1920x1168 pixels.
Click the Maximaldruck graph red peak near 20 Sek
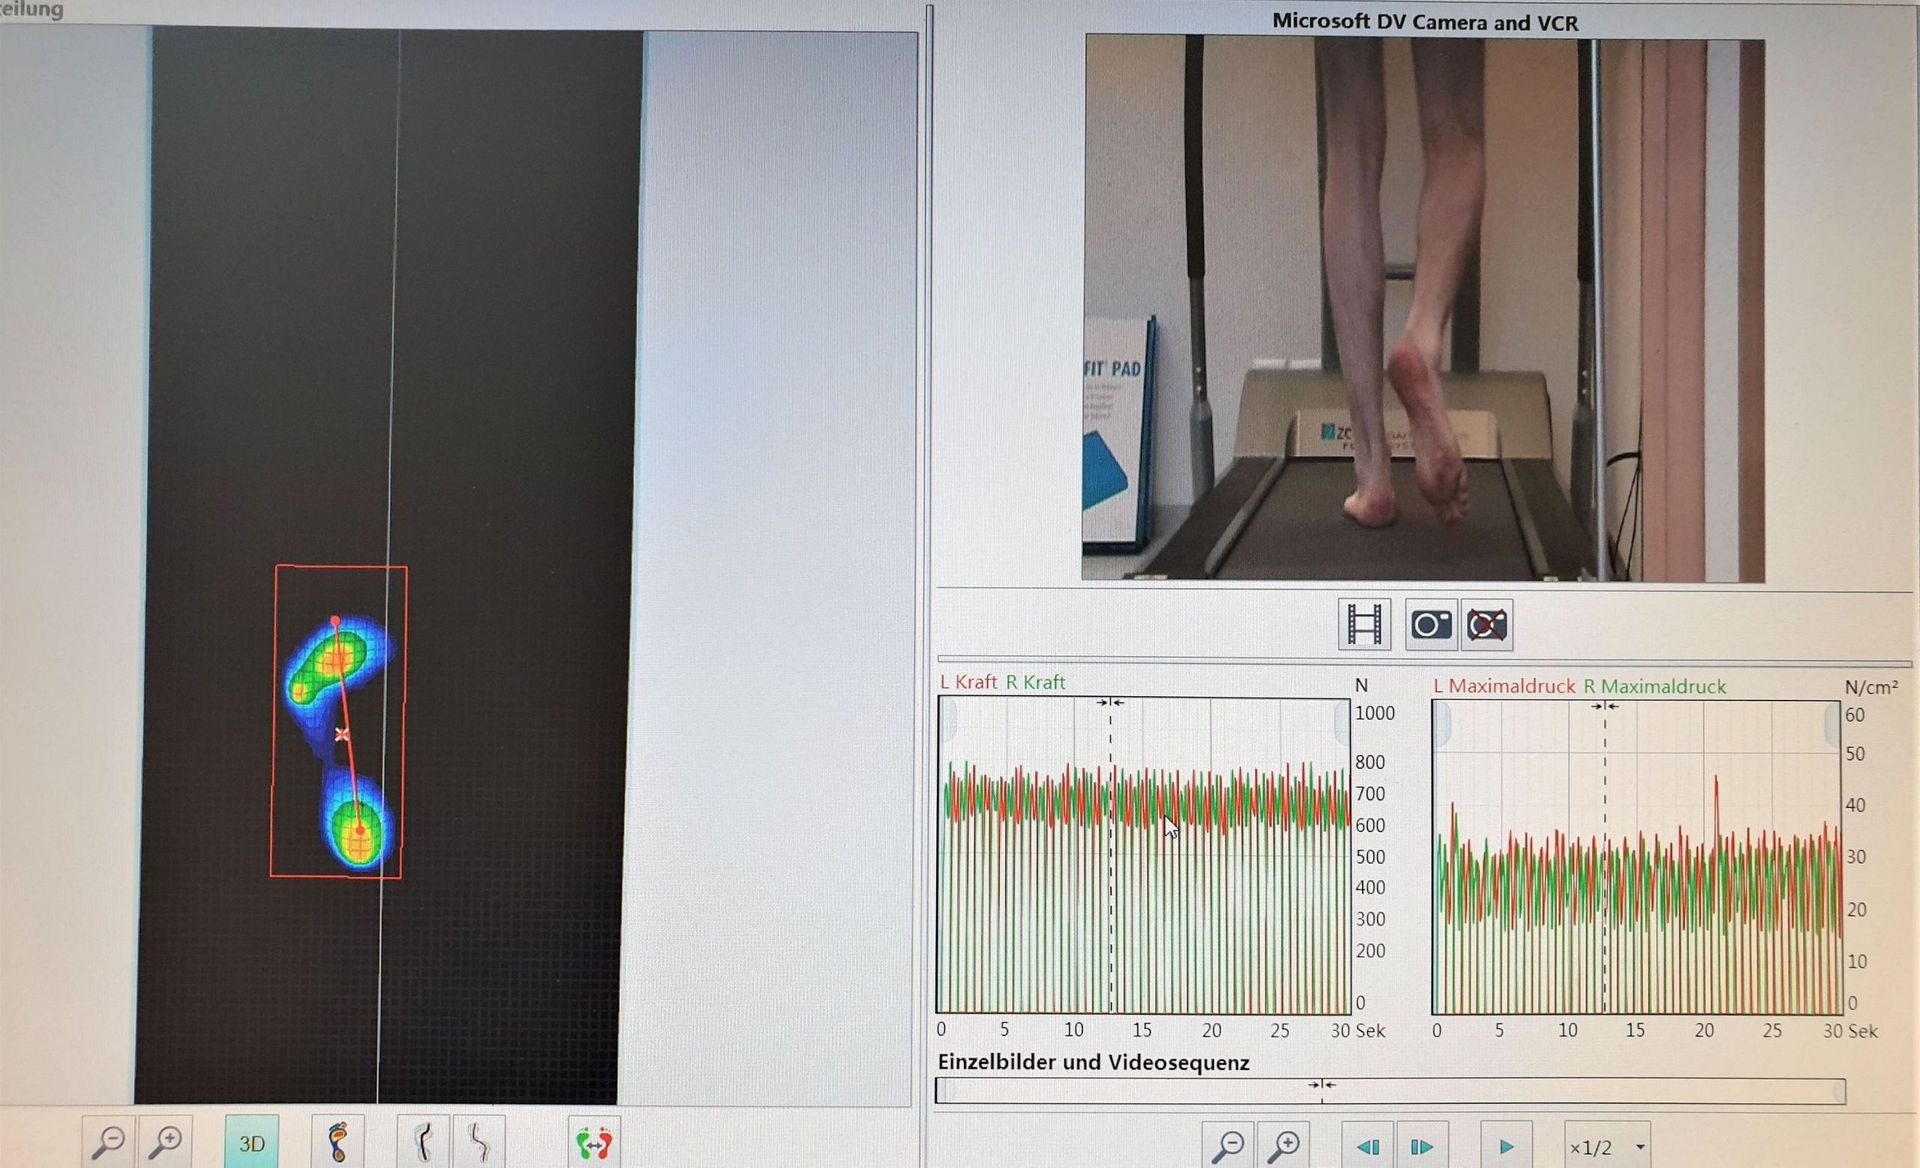(x=1716, y=790)
